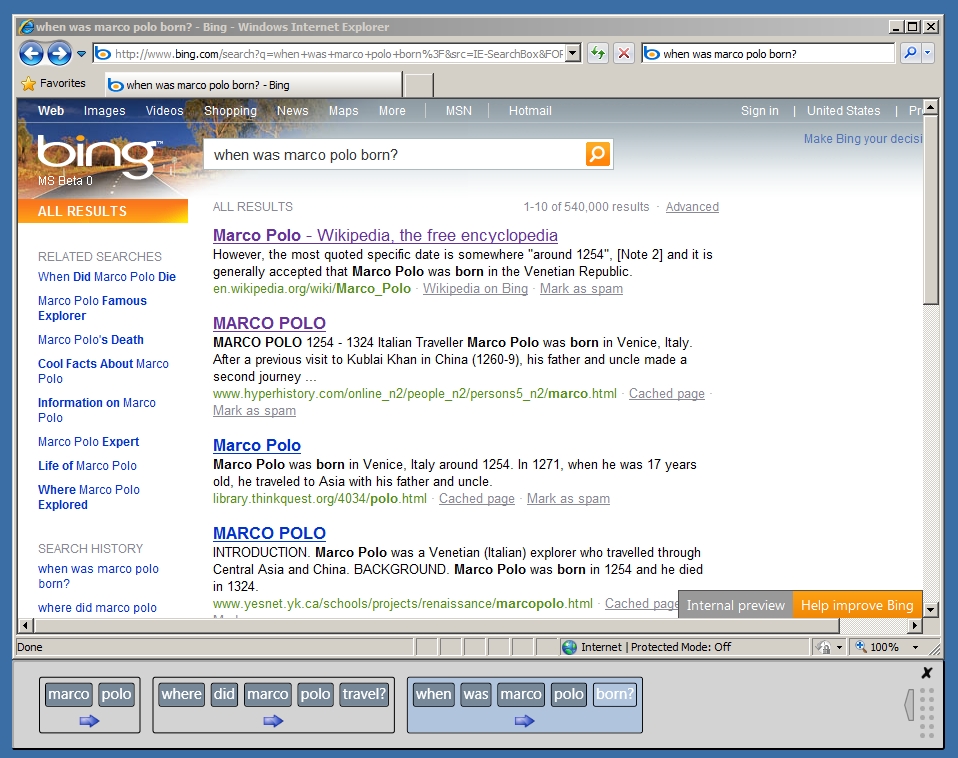Click the Bing page search text field
The image size is (958, 758).
point(395,155)
